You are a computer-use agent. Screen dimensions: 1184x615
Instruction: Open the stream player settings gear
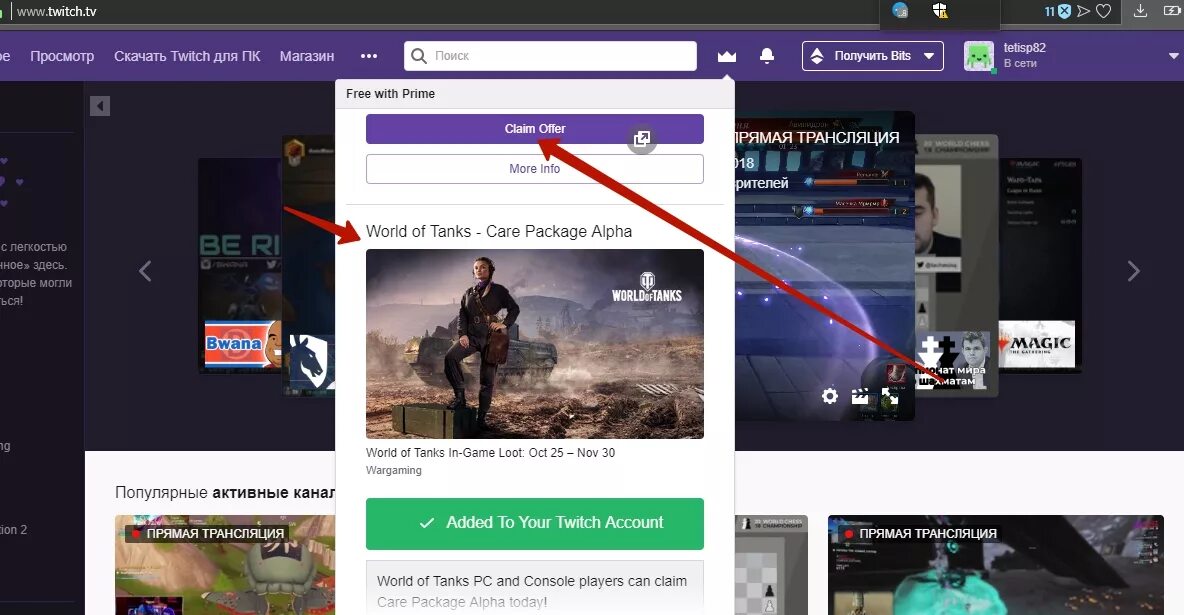point(829,396)
